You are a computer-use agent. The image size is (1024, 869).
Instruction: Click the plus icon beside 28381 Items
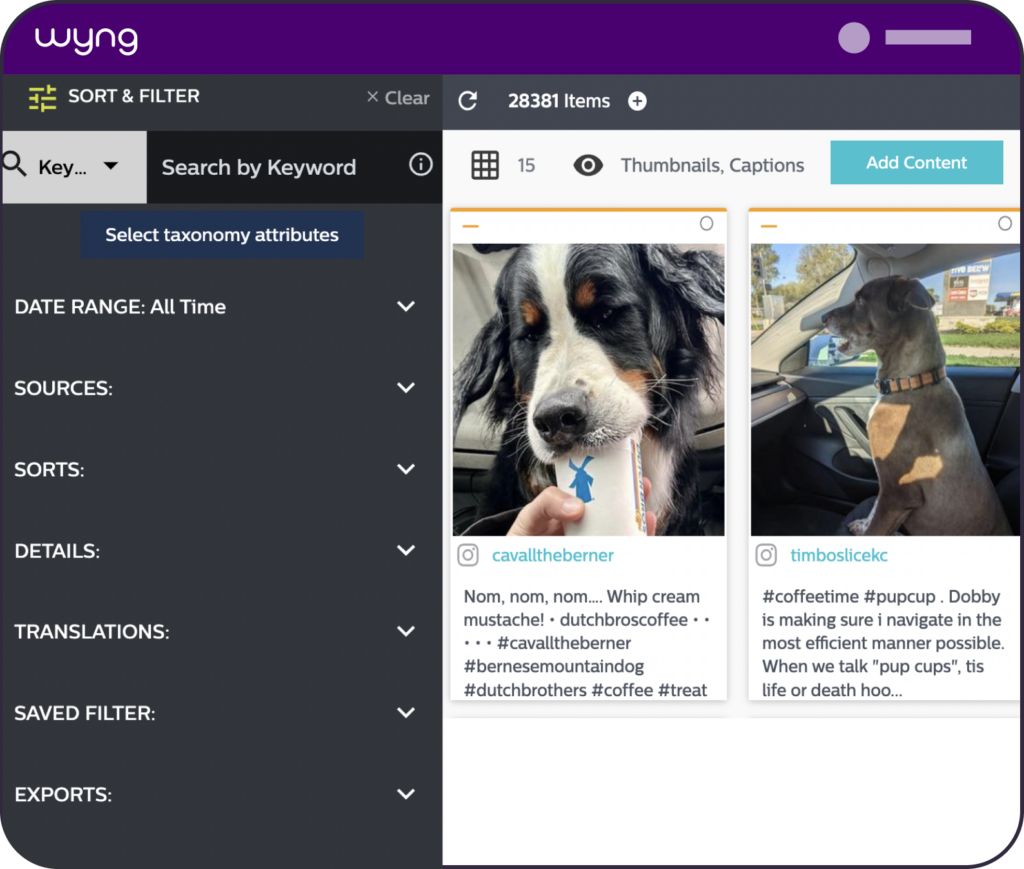[637, 101]
